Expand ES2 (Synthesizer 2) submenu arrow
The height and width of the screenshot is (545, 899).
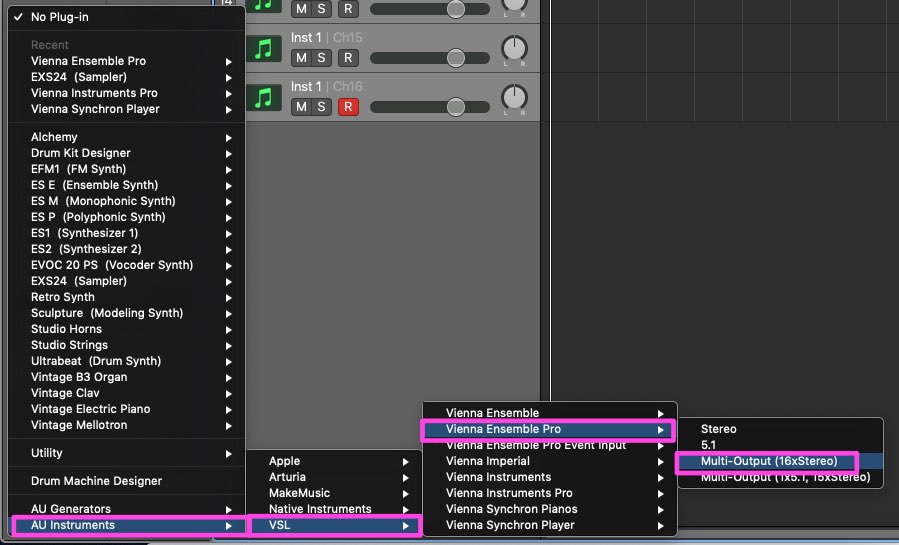click(x=229, y=250)
